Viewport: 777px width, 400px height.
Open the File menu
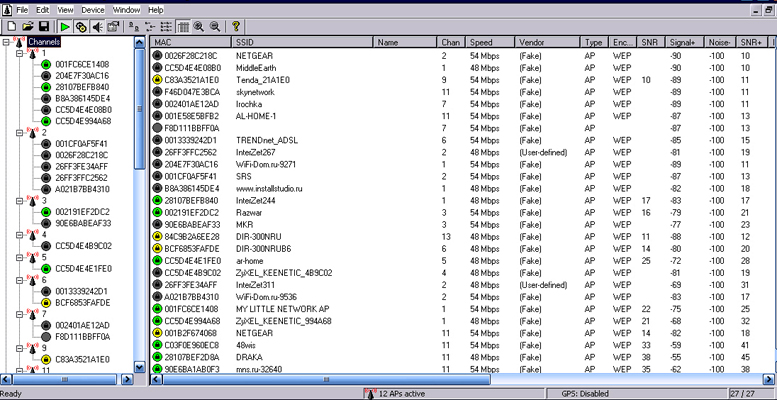point(22,10)
